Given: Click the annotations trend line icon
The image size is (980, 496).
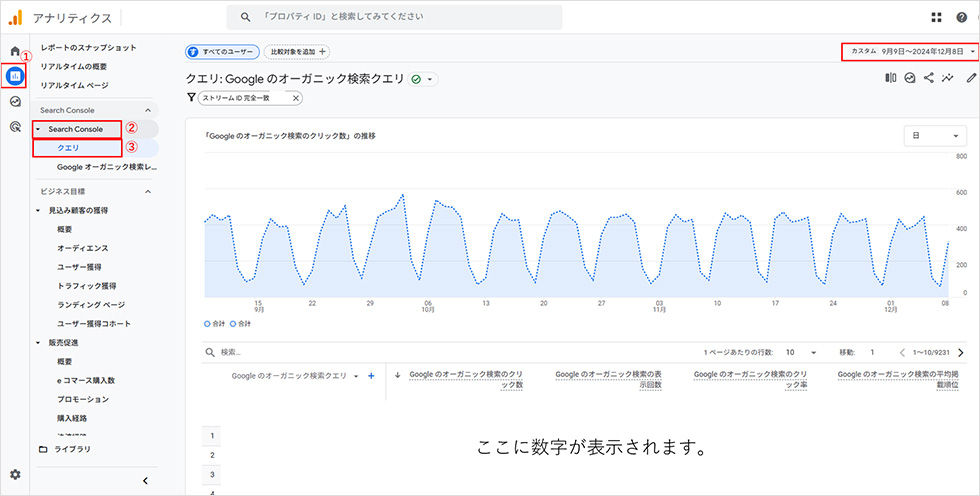Looking at the screenshot, I should 948,78.
